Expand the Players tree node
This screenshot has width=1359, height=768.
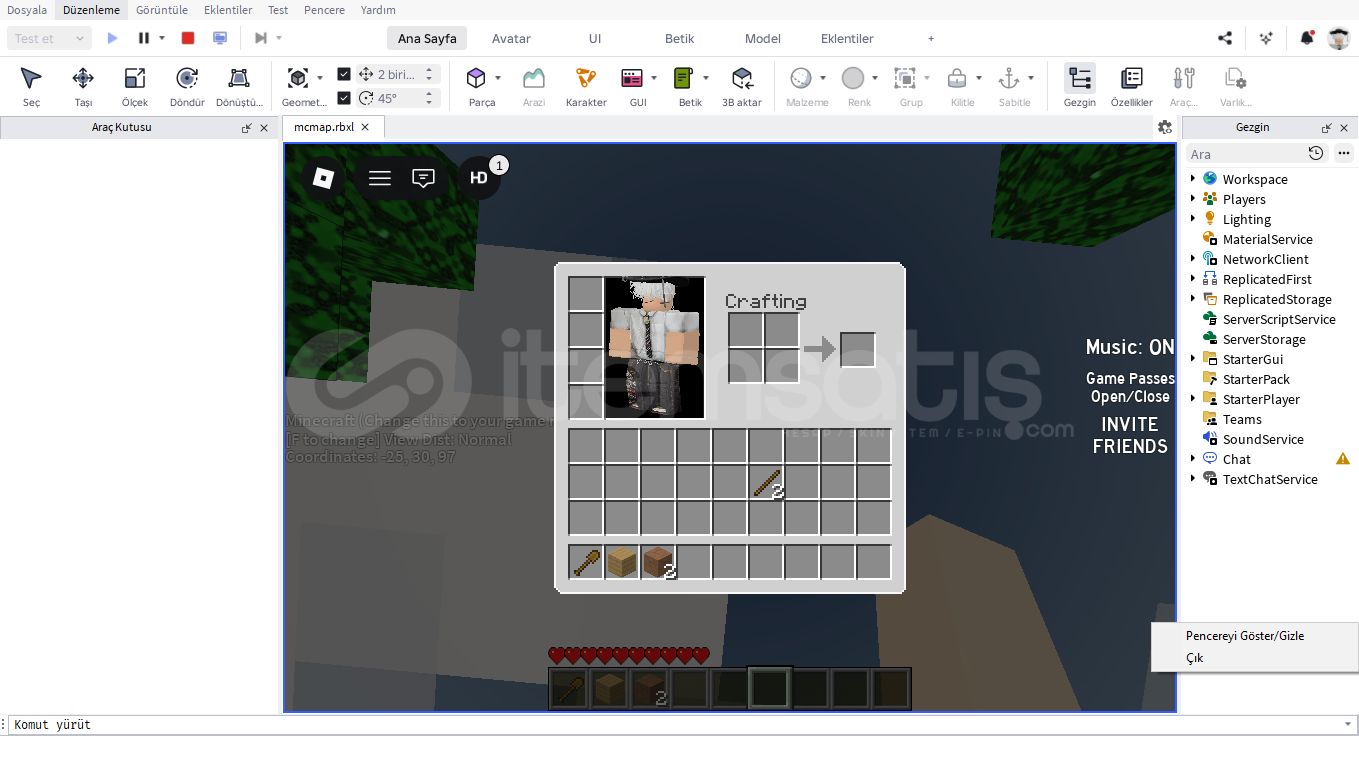[x=1193, y=199]
